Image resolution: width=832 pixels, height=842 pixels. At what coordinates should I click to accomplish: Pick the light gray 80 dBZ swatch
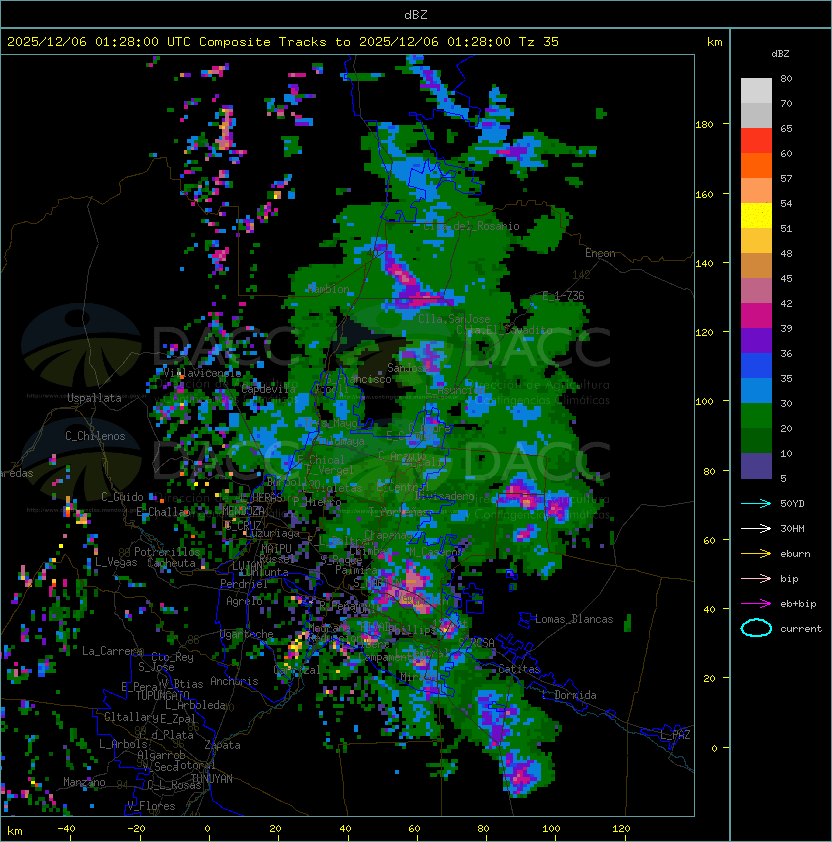756,90
